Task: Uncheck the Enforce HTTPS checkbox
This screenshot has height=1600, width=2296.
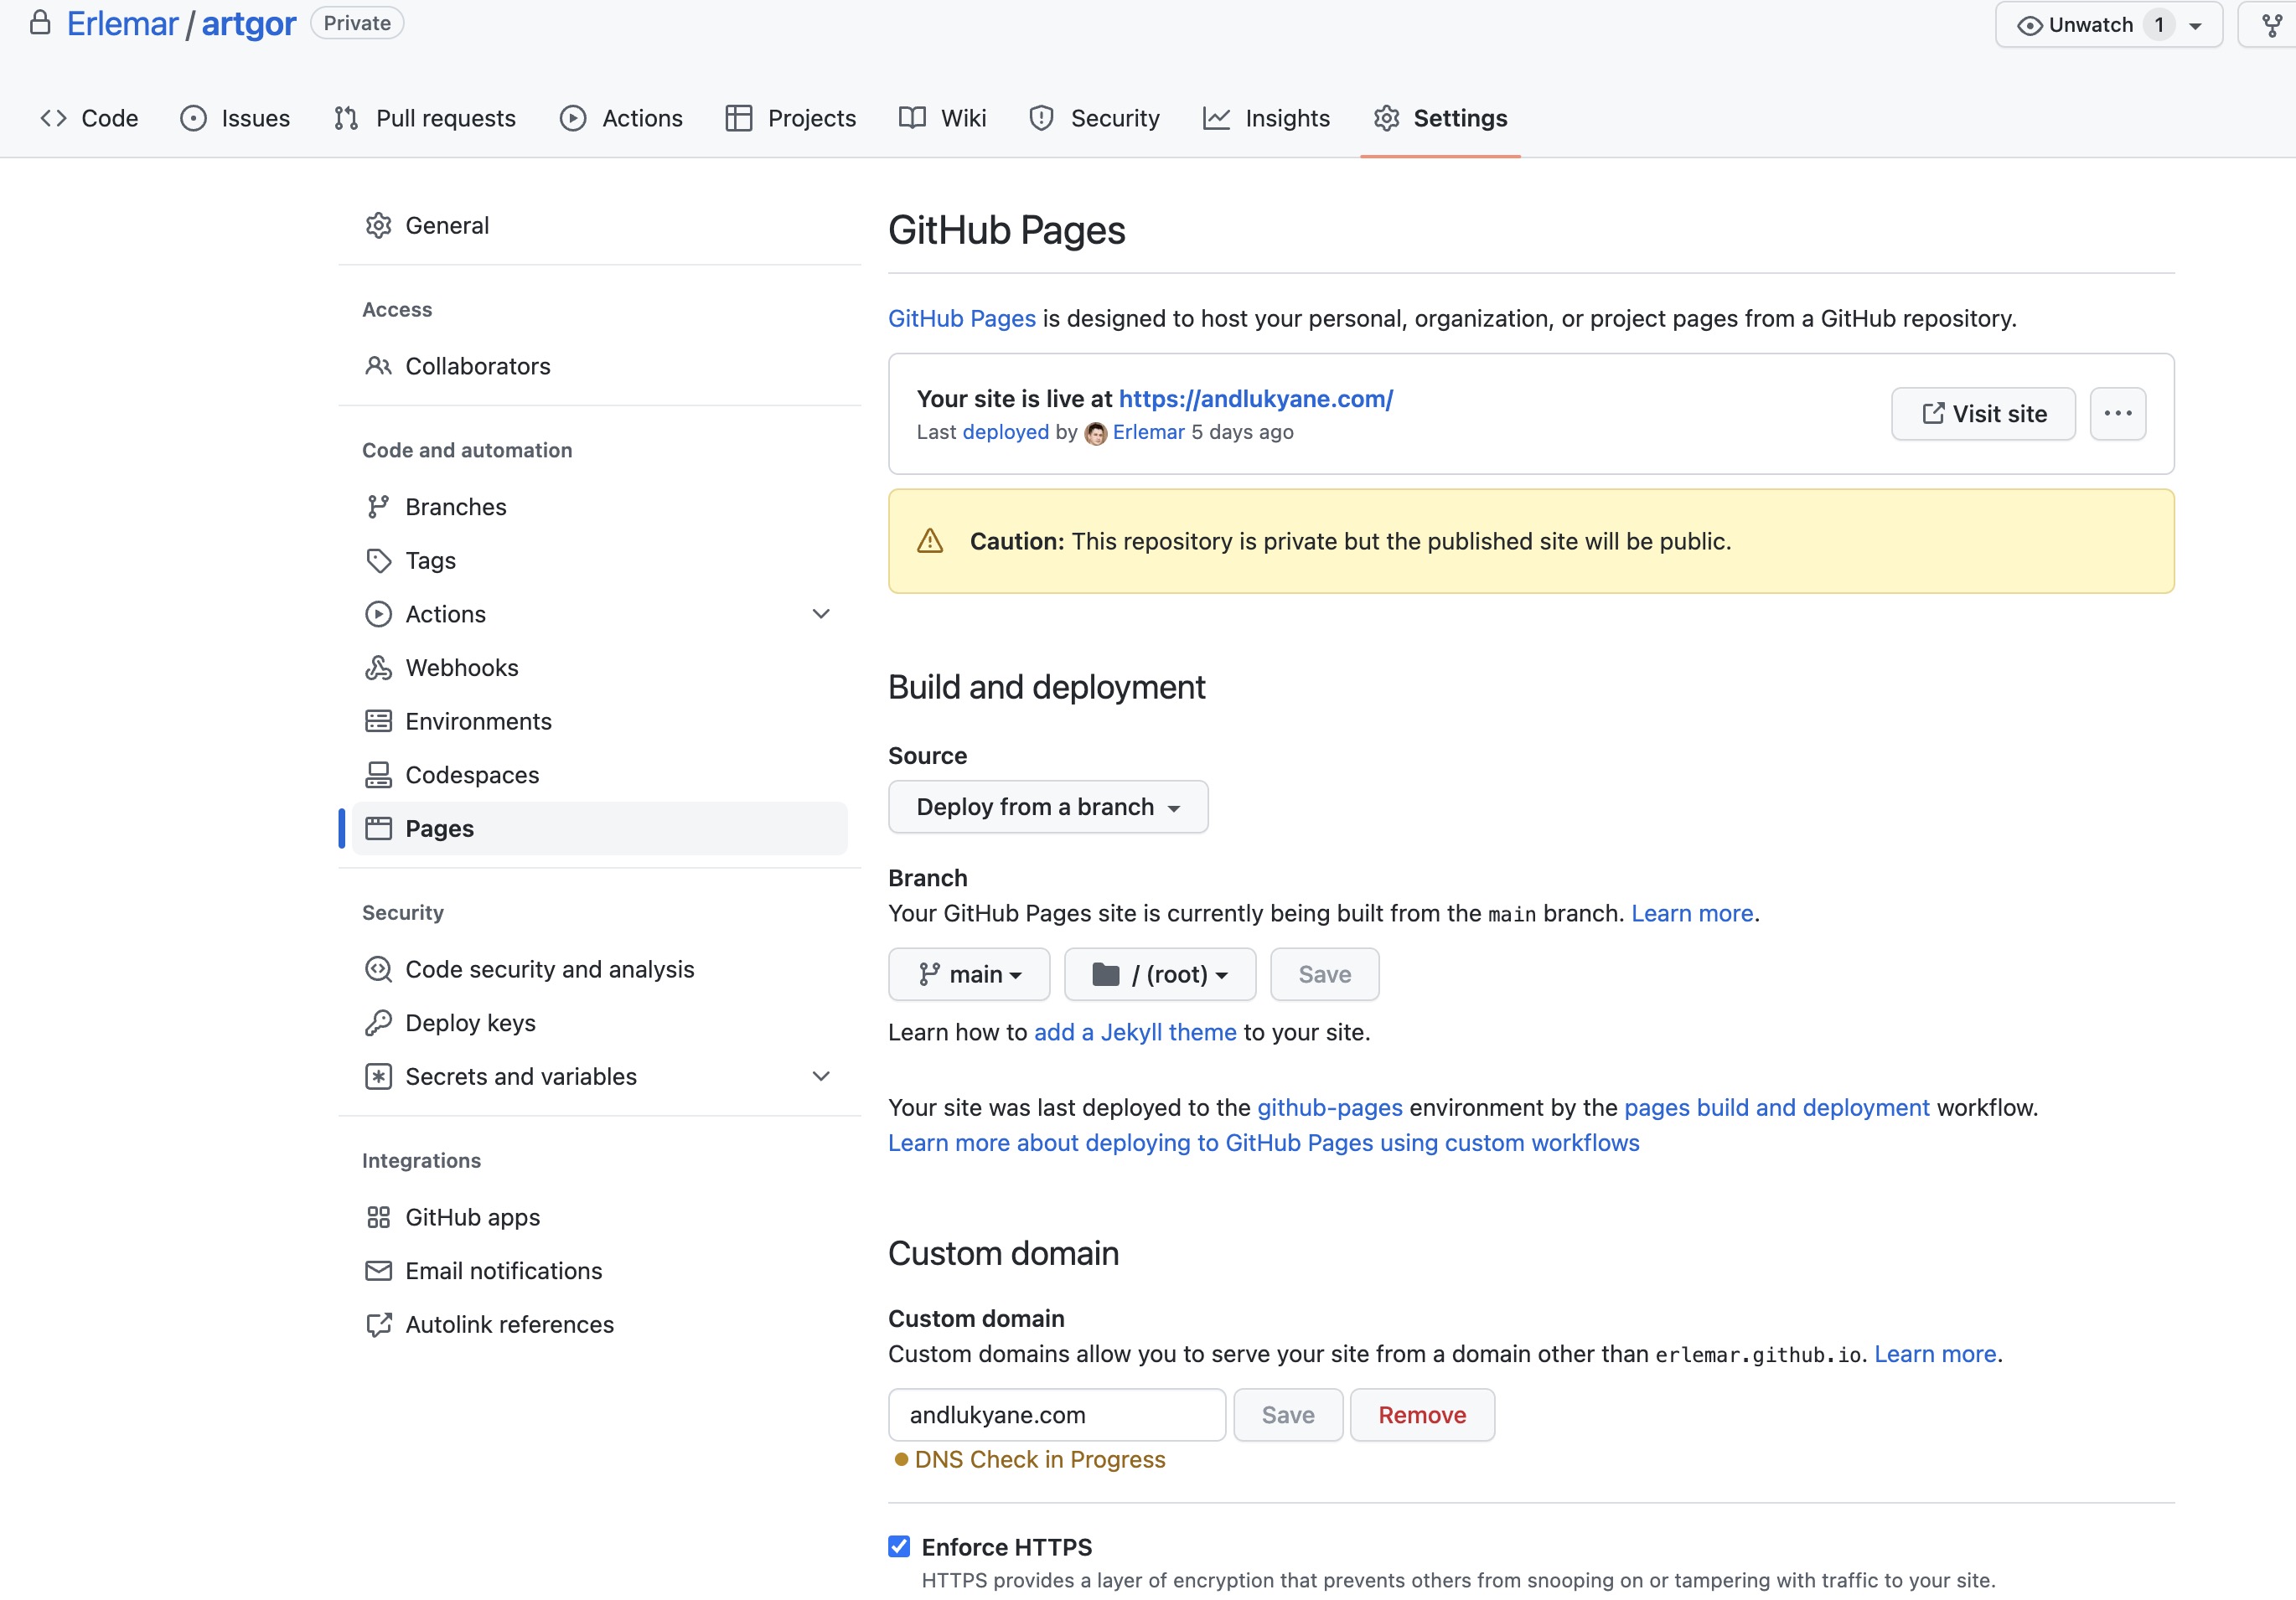Action: pos(899,1547)
